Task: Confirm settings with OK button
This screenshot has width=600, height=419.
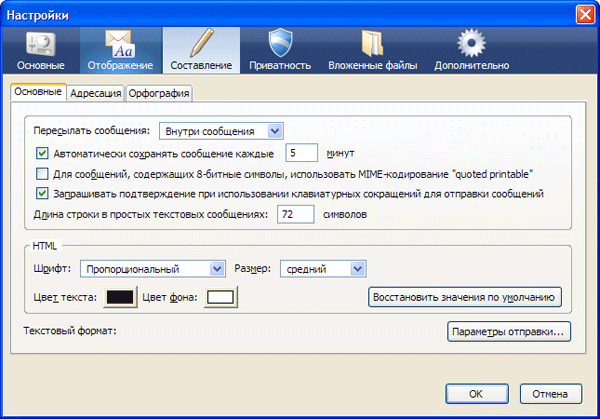Action: pyautogui.click(x=477, y=394)
